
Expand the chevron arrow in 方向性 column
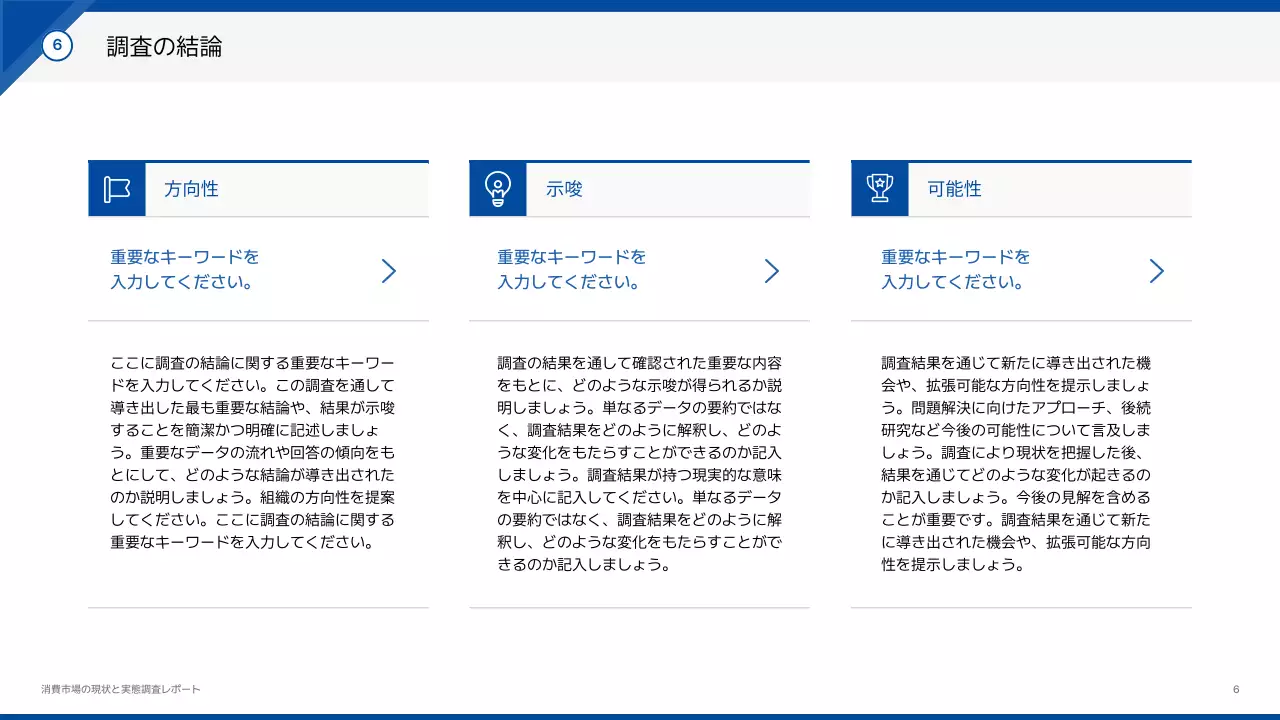(389, 271)
